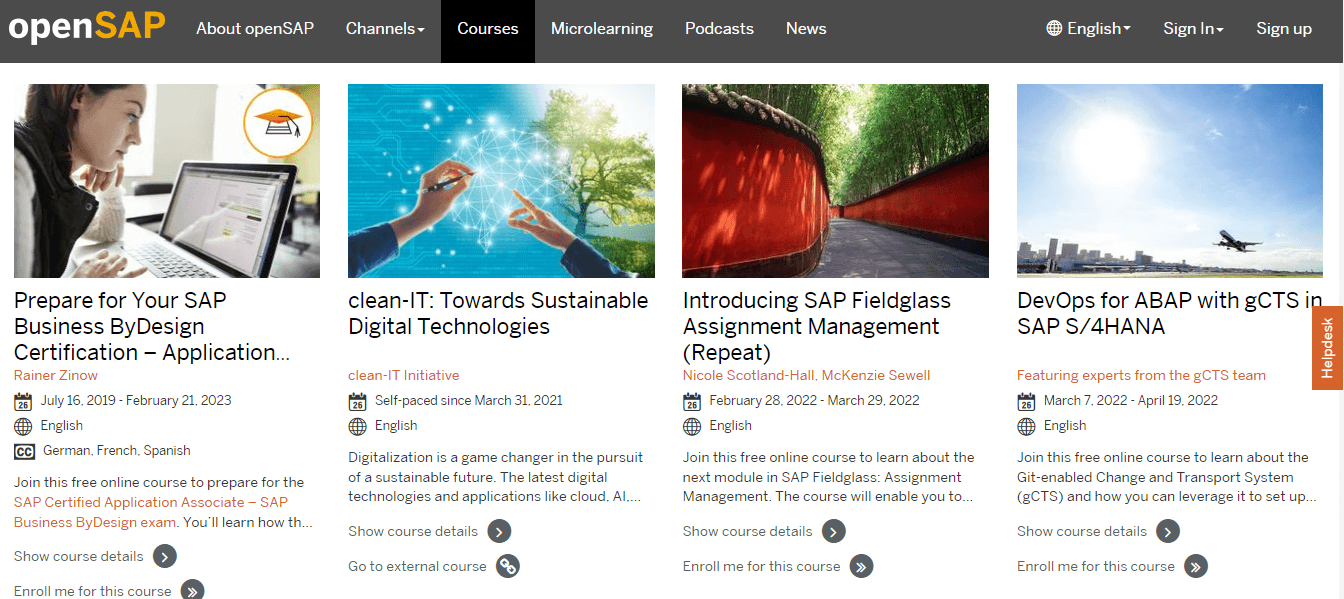Image resolution: width=1344 pixels, height=599 pixels.
Task: Click the arrow icon beside Show course details for SAP Fieldglass
Action: [x=834, y=531]
